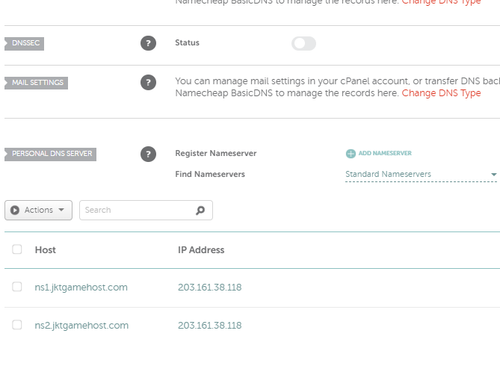Click the Find Nameservers label
500x383 pixels.
[210, 174]
